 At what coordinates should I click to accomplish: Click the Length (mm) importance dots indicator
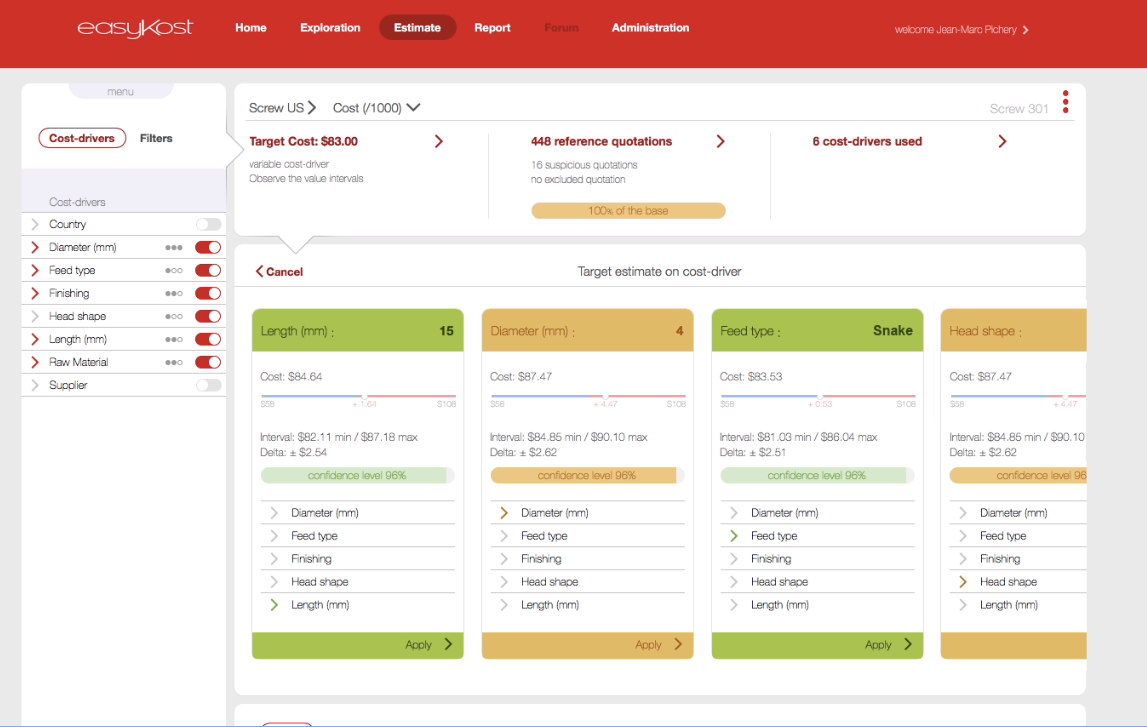(x=173, y=339)
